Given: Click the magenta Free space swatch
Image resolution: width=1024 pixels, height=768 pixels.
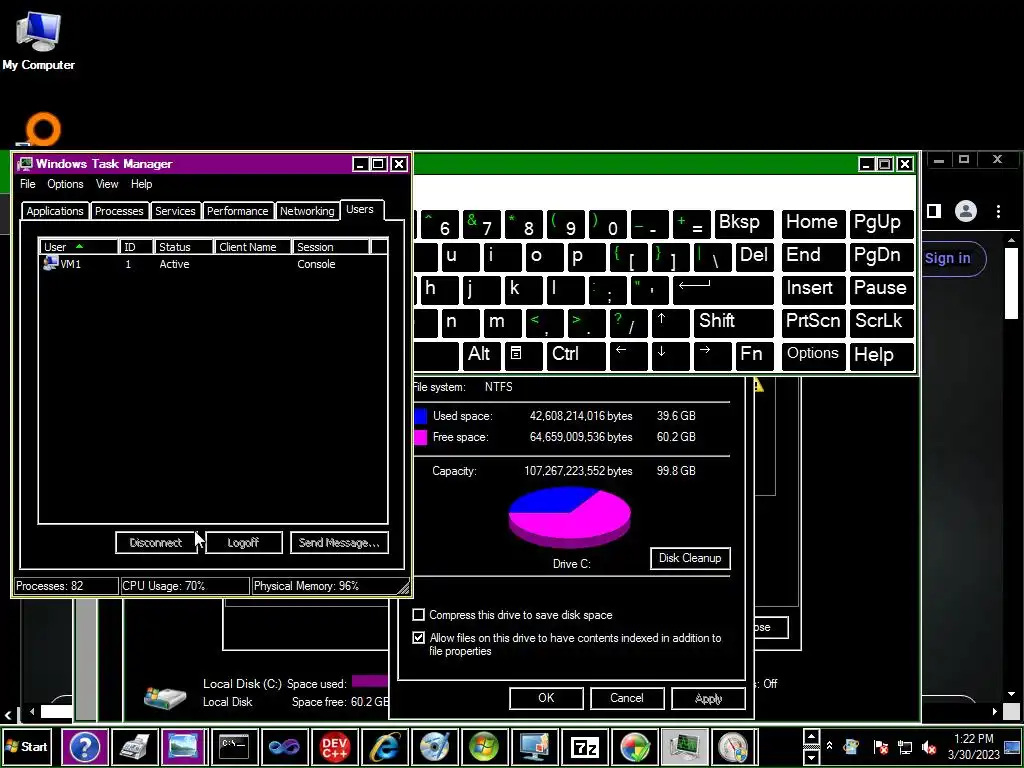Looking at the screenshot, I should click(421, 437).
